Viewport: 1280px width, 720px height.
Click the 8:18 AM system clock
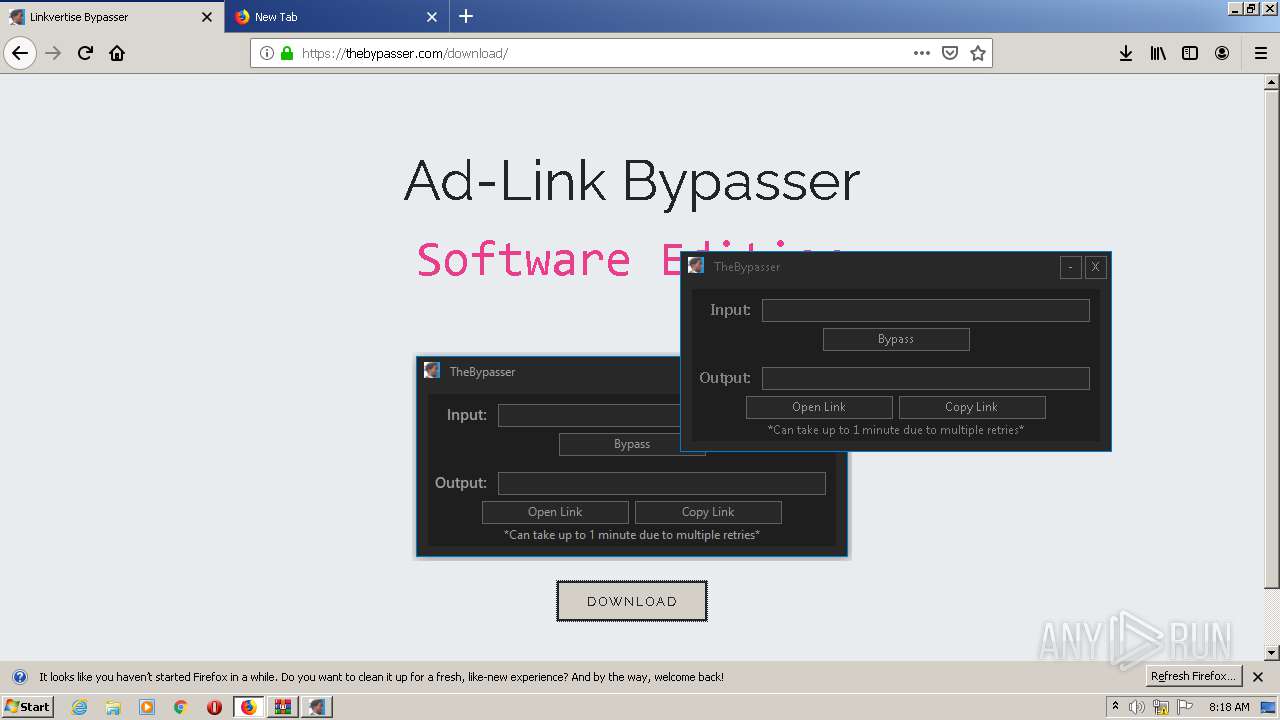1229,707
